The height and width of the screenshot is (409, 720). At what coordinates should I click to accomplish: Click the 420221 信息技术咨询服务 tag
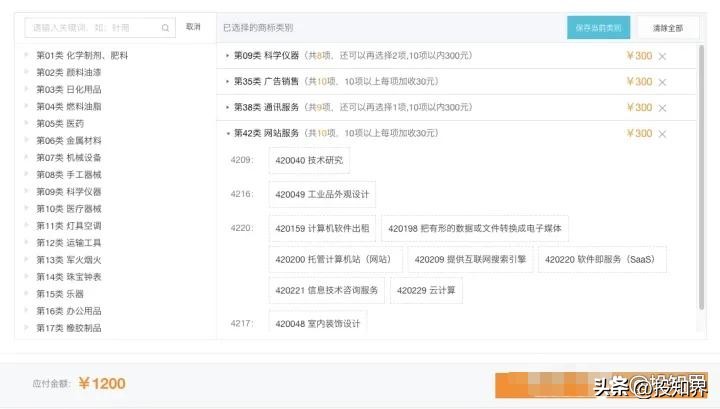(x=326, y=290)
